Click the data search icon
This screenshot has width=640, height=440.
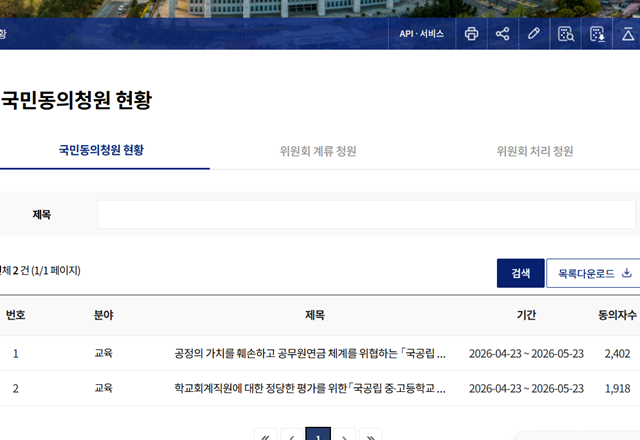[x=566, y=34]
